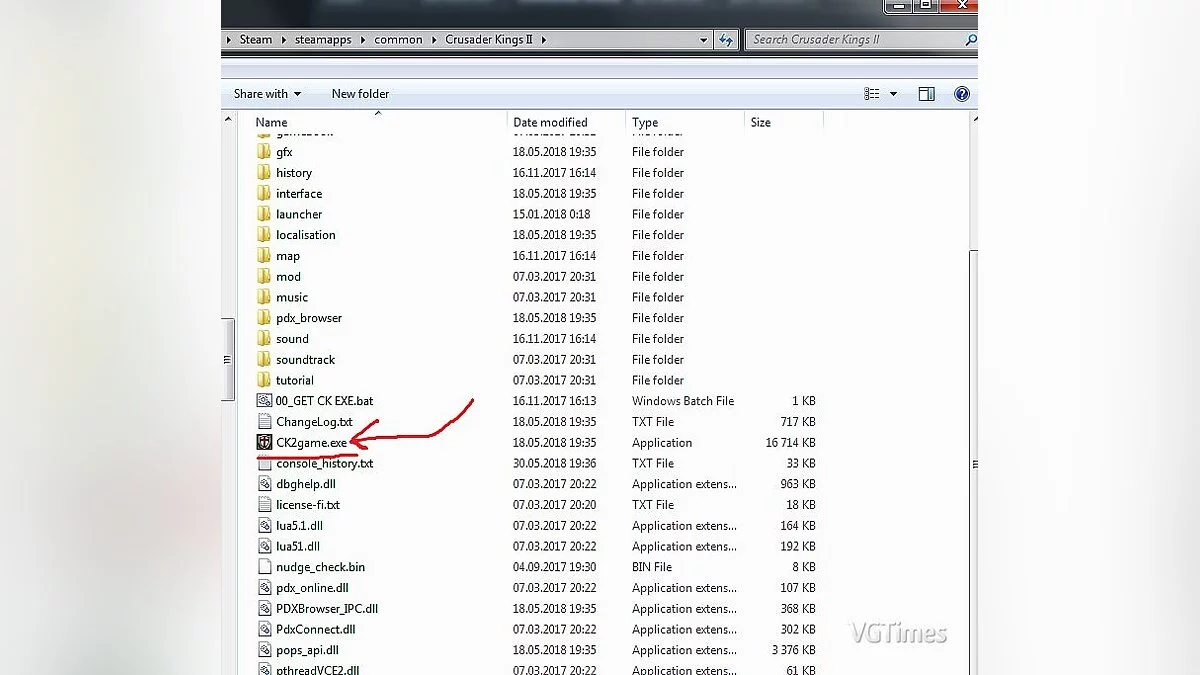Click the PdxConnect.dll file icon
Screen dimensions: 1200x675
[264, 630]
